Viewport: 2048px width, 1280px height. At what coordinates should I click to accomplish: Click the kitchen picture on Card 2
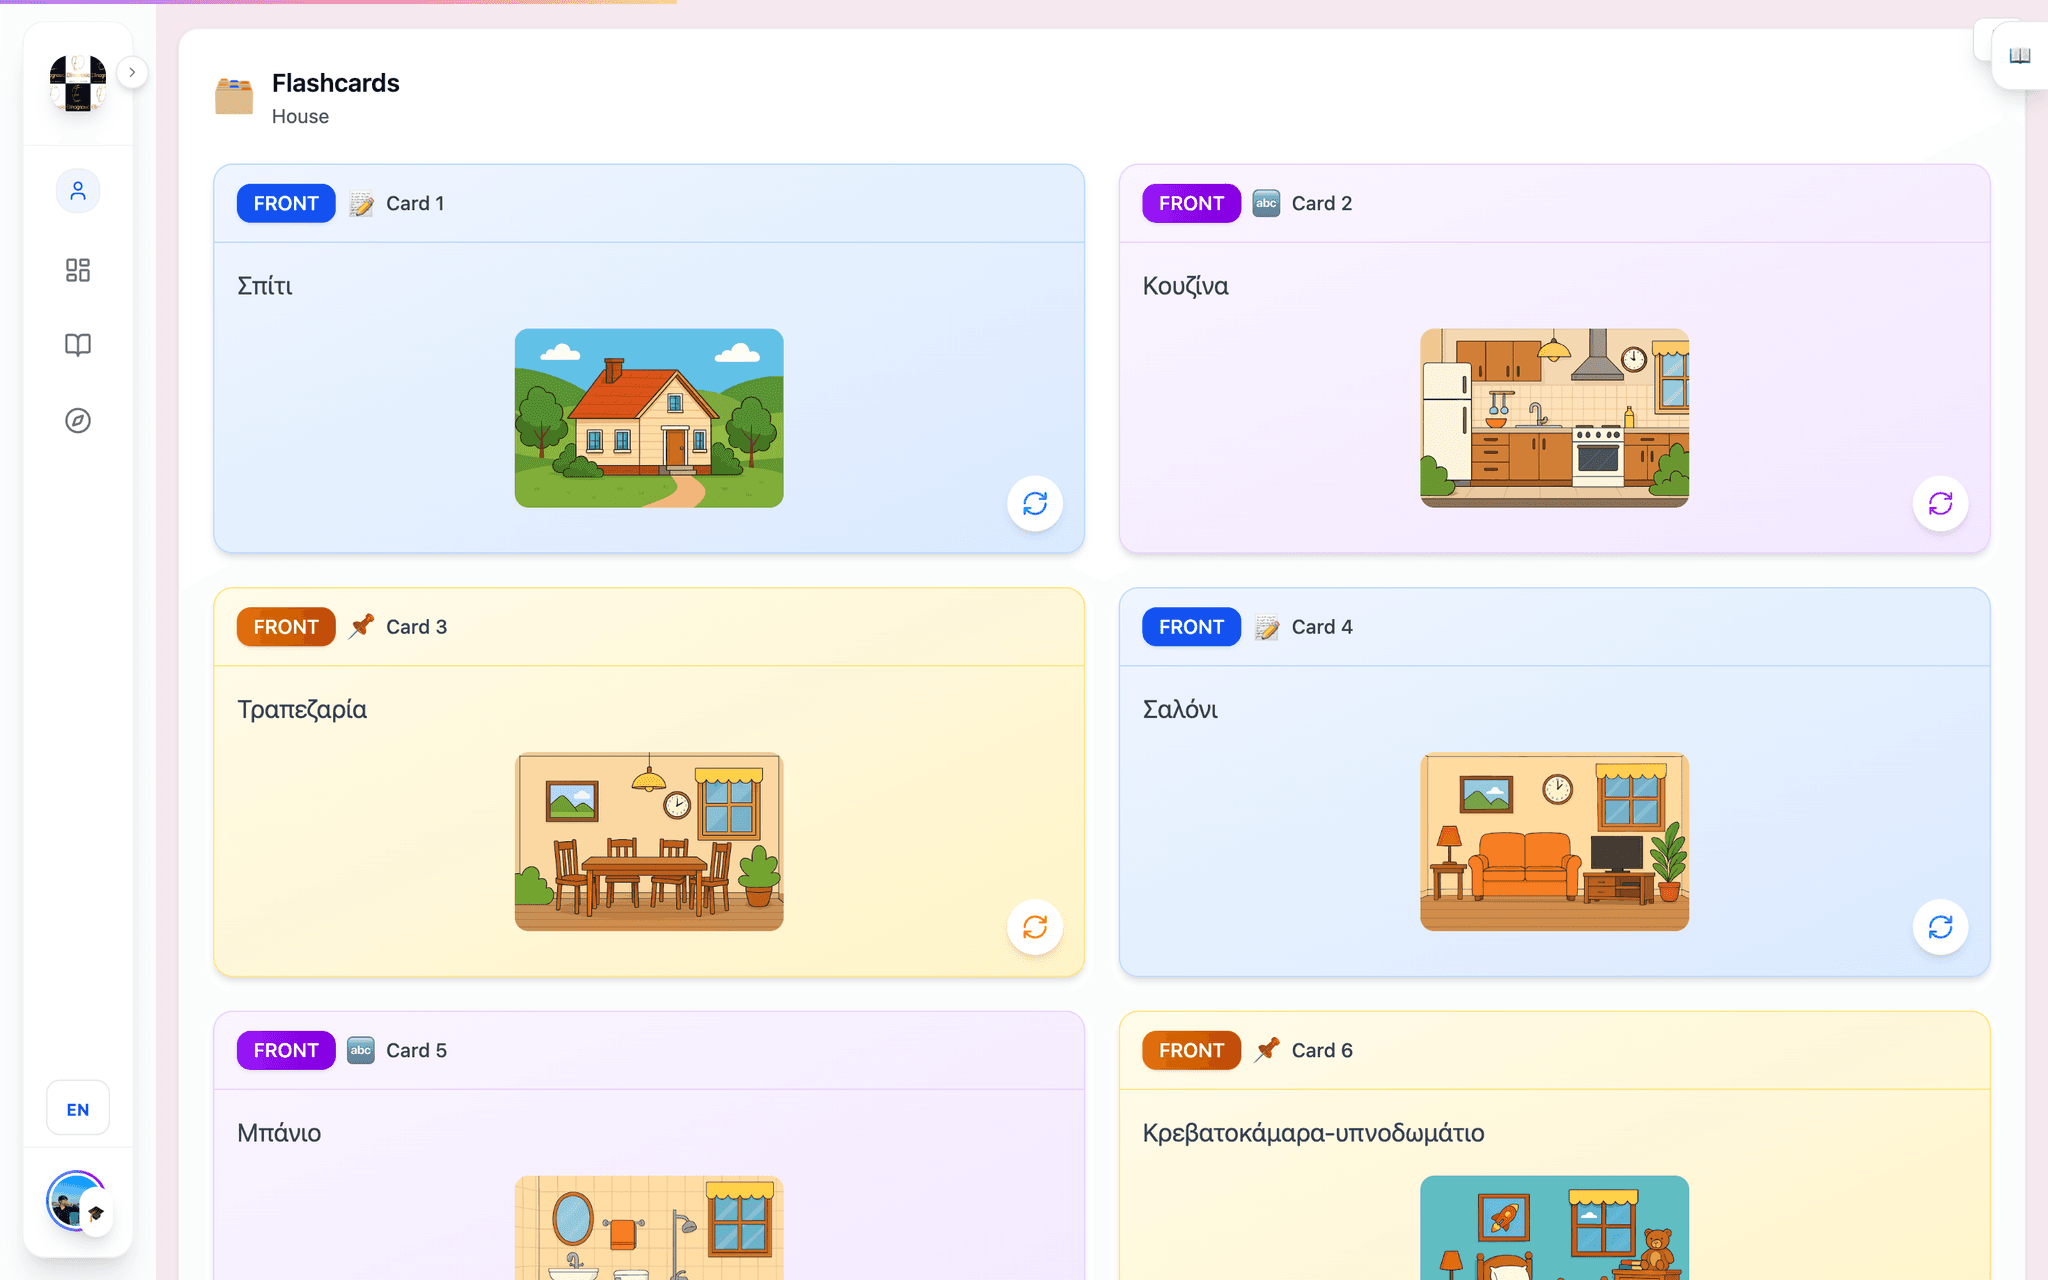click(1554, 418)
